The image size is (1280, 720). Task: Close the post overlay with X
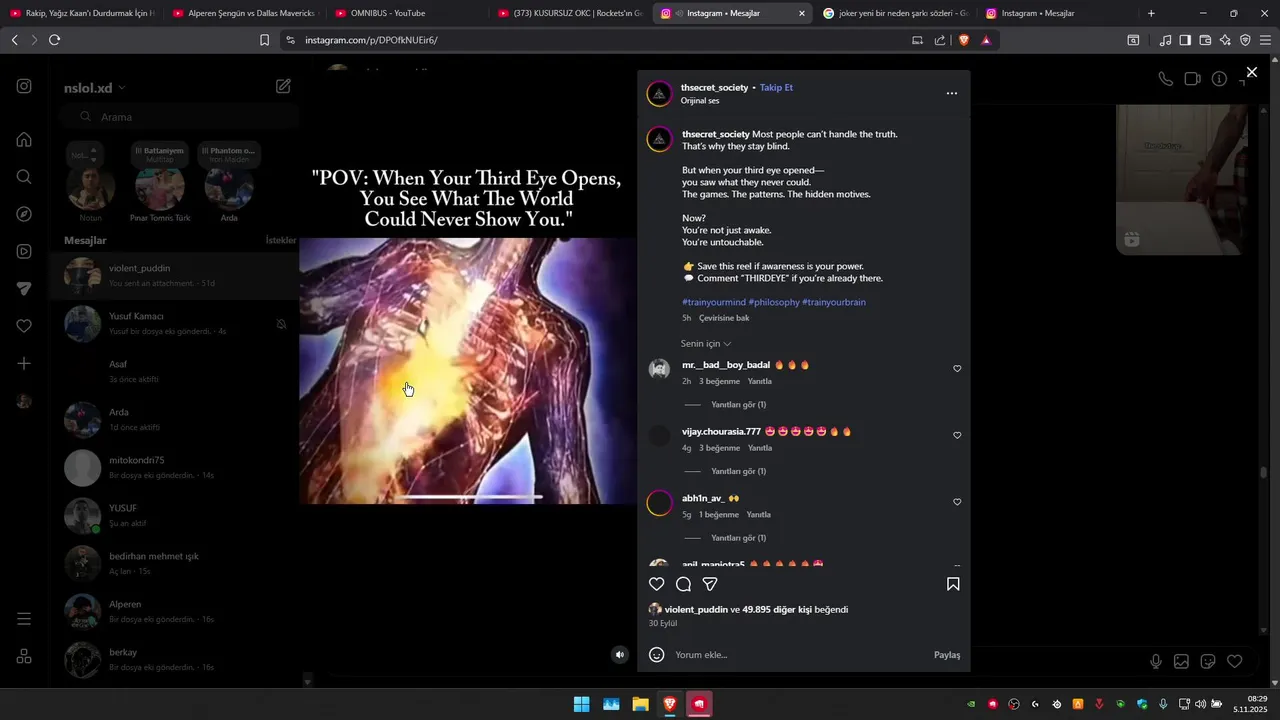point(1251,72)
